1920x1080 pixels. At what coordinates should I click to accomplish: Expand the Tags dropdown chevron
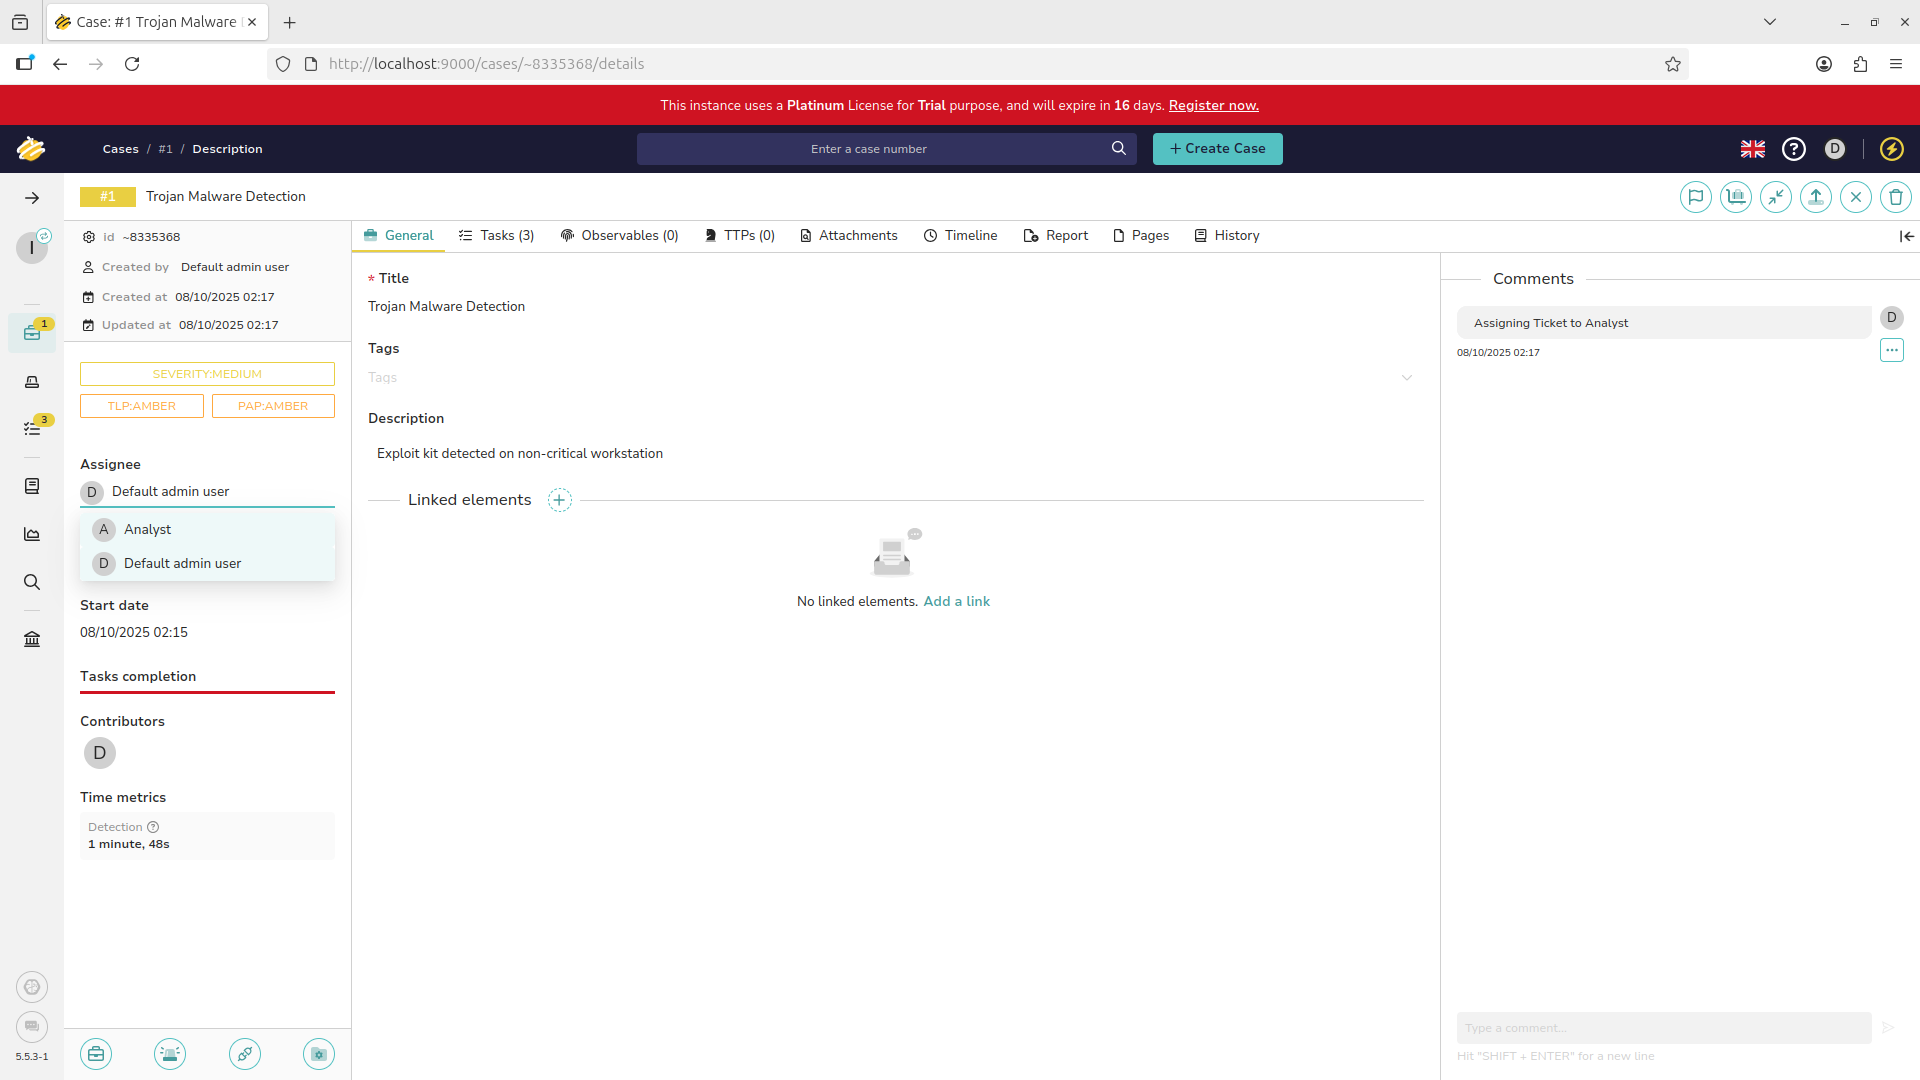point(1406,378)
